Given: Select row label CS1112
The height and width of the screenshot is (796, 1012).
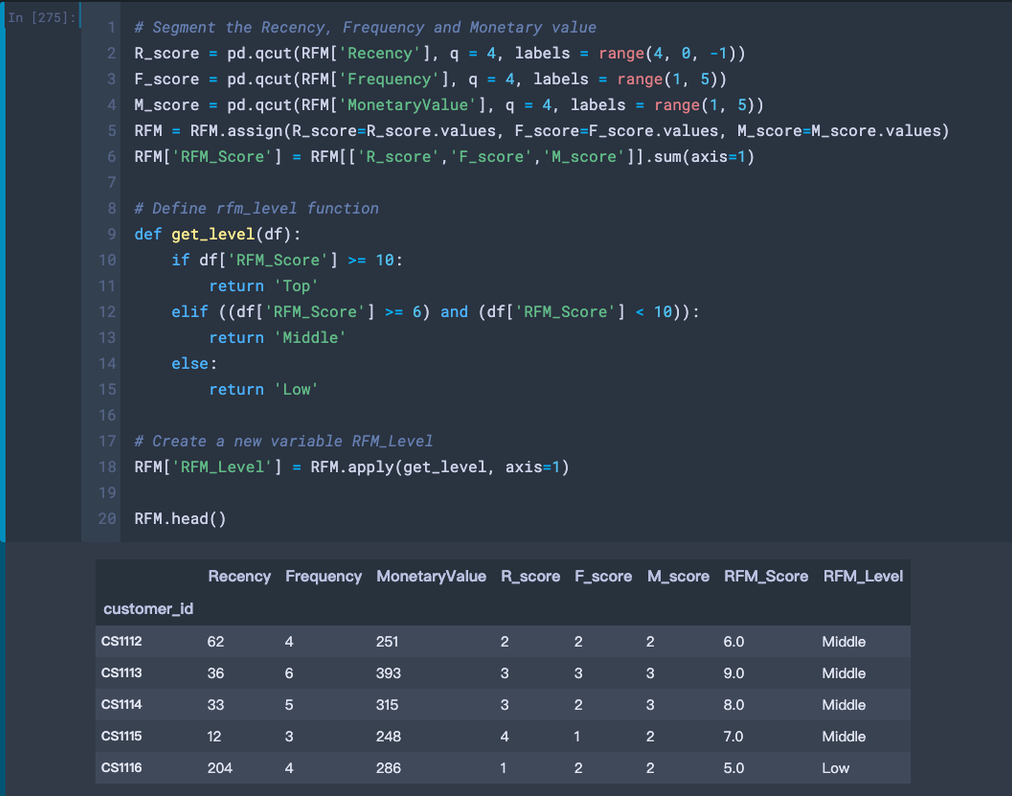Looking at the screenshot, I should (121, 641).
